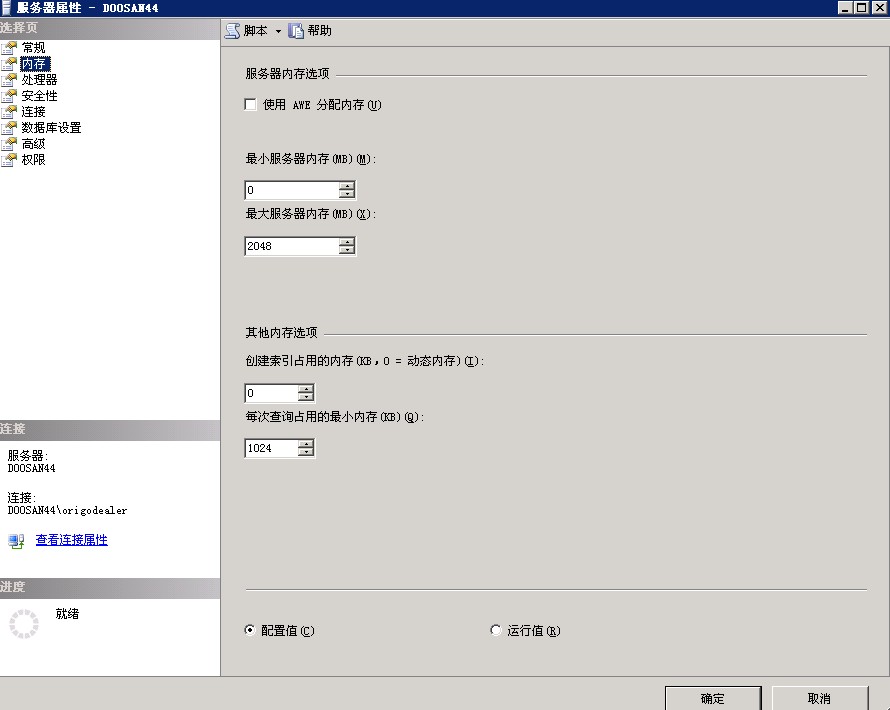Click the 创建索引占用的内存 input field
Viewport: 890px width, 710px height.
(x=271, y=393)
